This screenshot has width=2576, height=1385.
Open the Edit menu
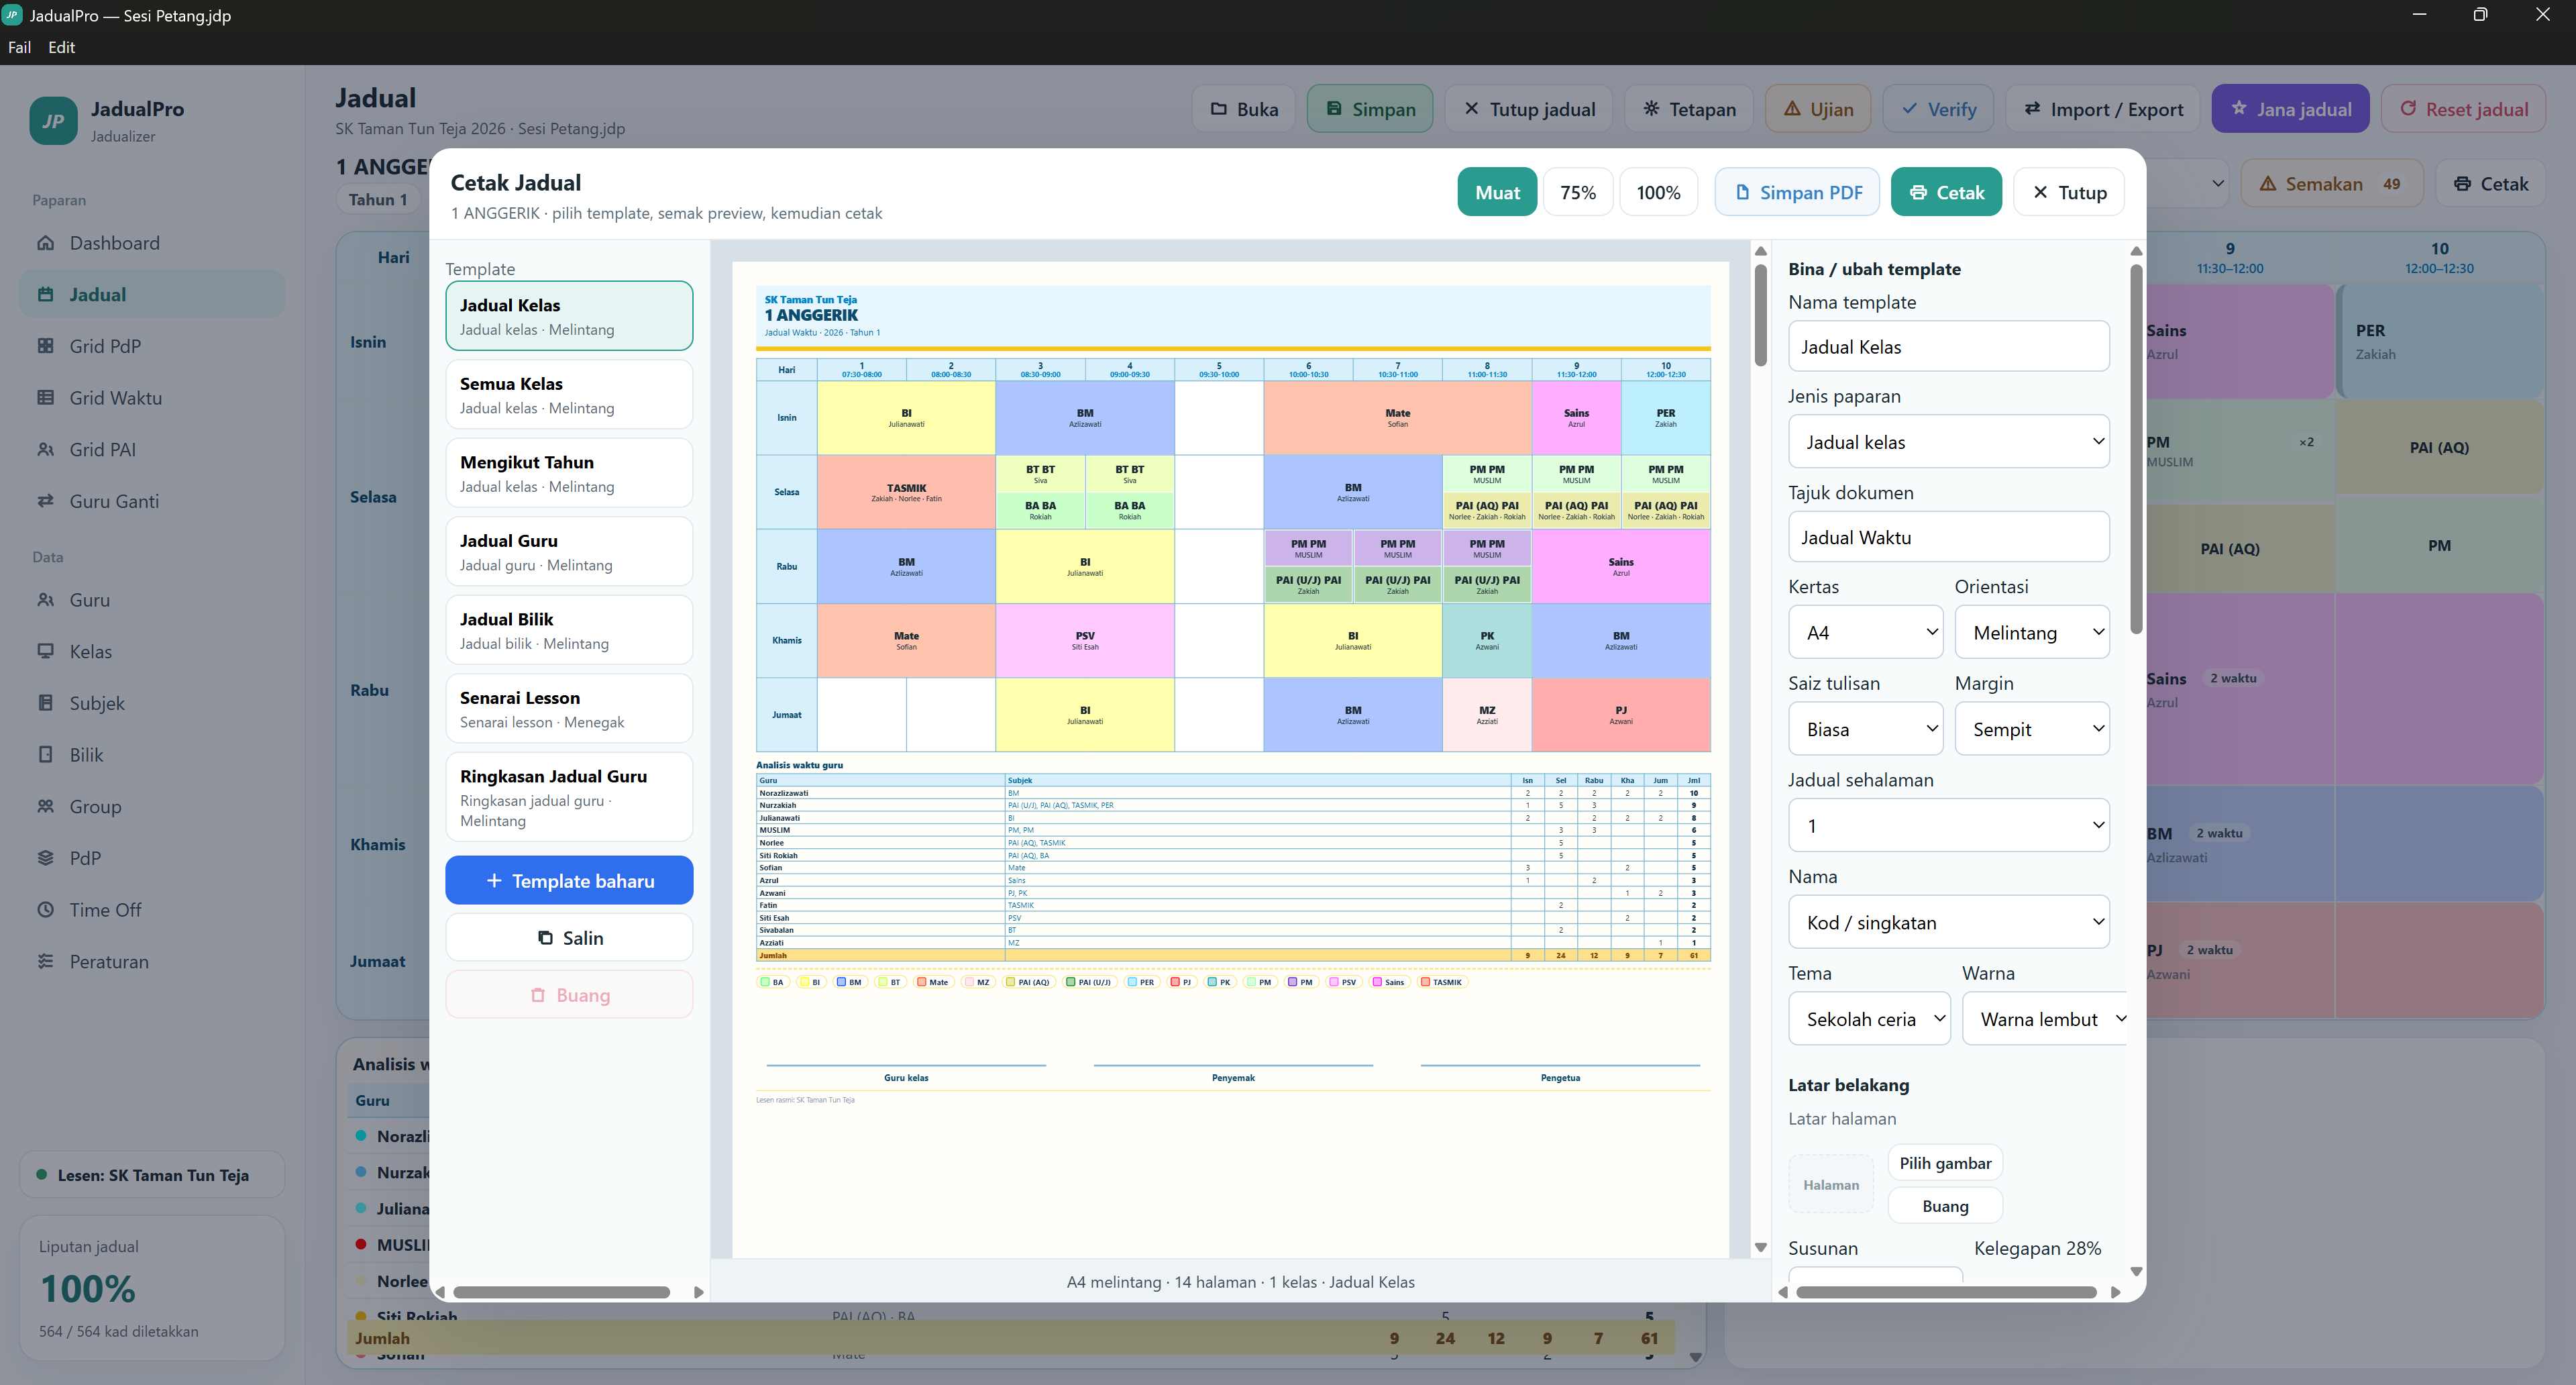coord(61,47)
